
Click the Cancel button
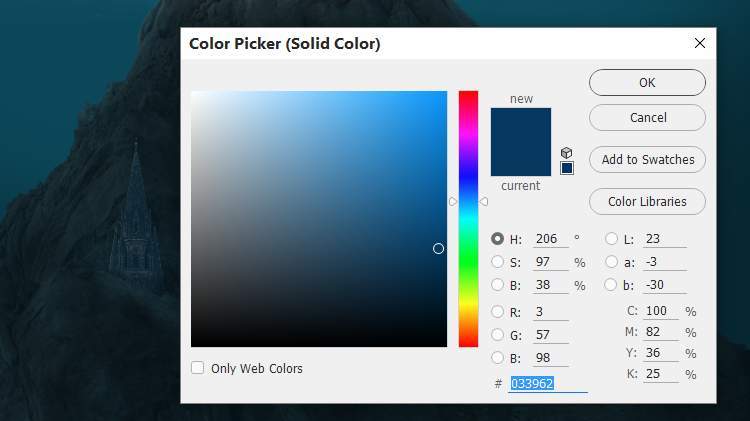click(x=647, y=118)
